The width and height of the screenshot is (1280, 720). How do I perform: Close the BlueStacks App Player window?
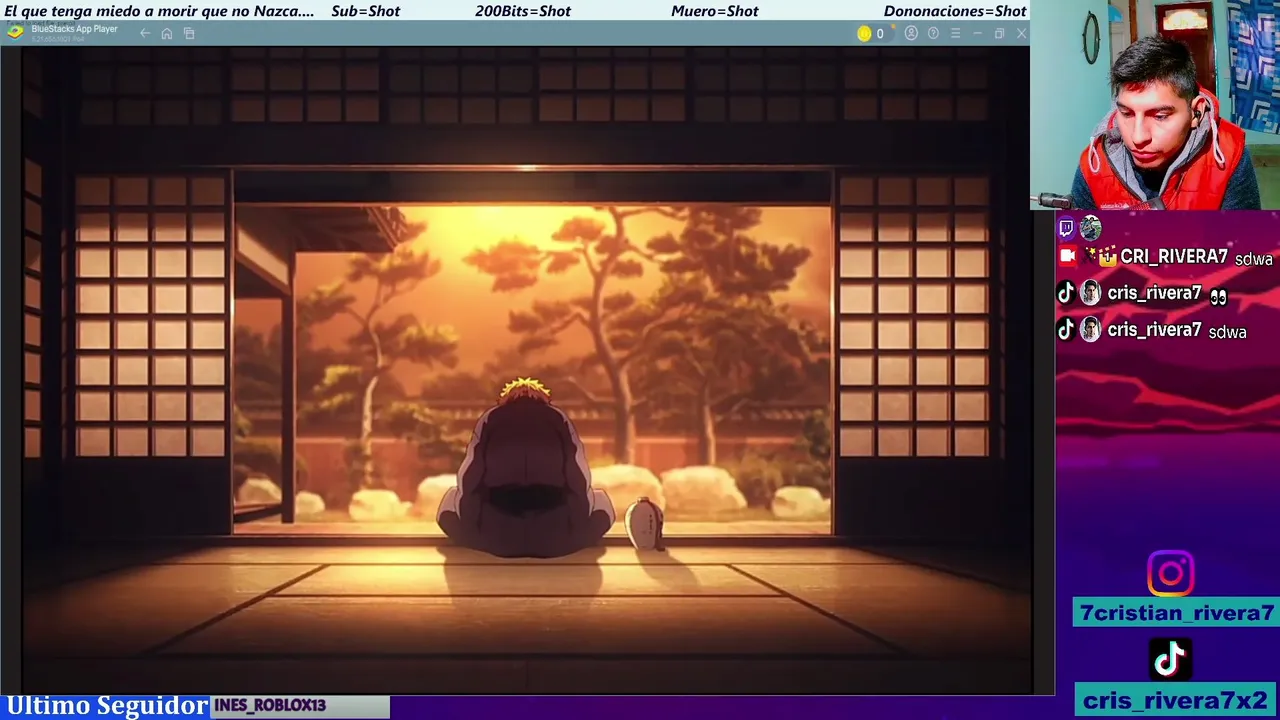(1021, 33)
